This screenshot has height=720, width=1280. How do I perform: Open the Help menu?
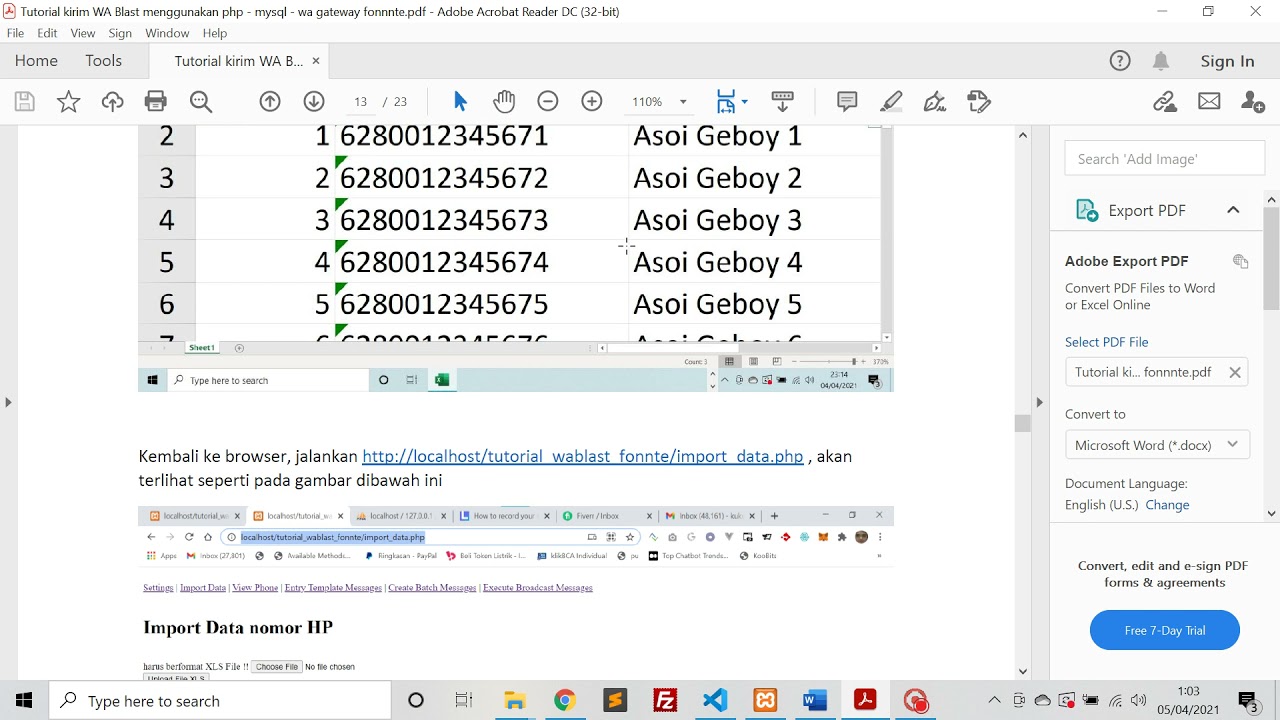[215, 33]
